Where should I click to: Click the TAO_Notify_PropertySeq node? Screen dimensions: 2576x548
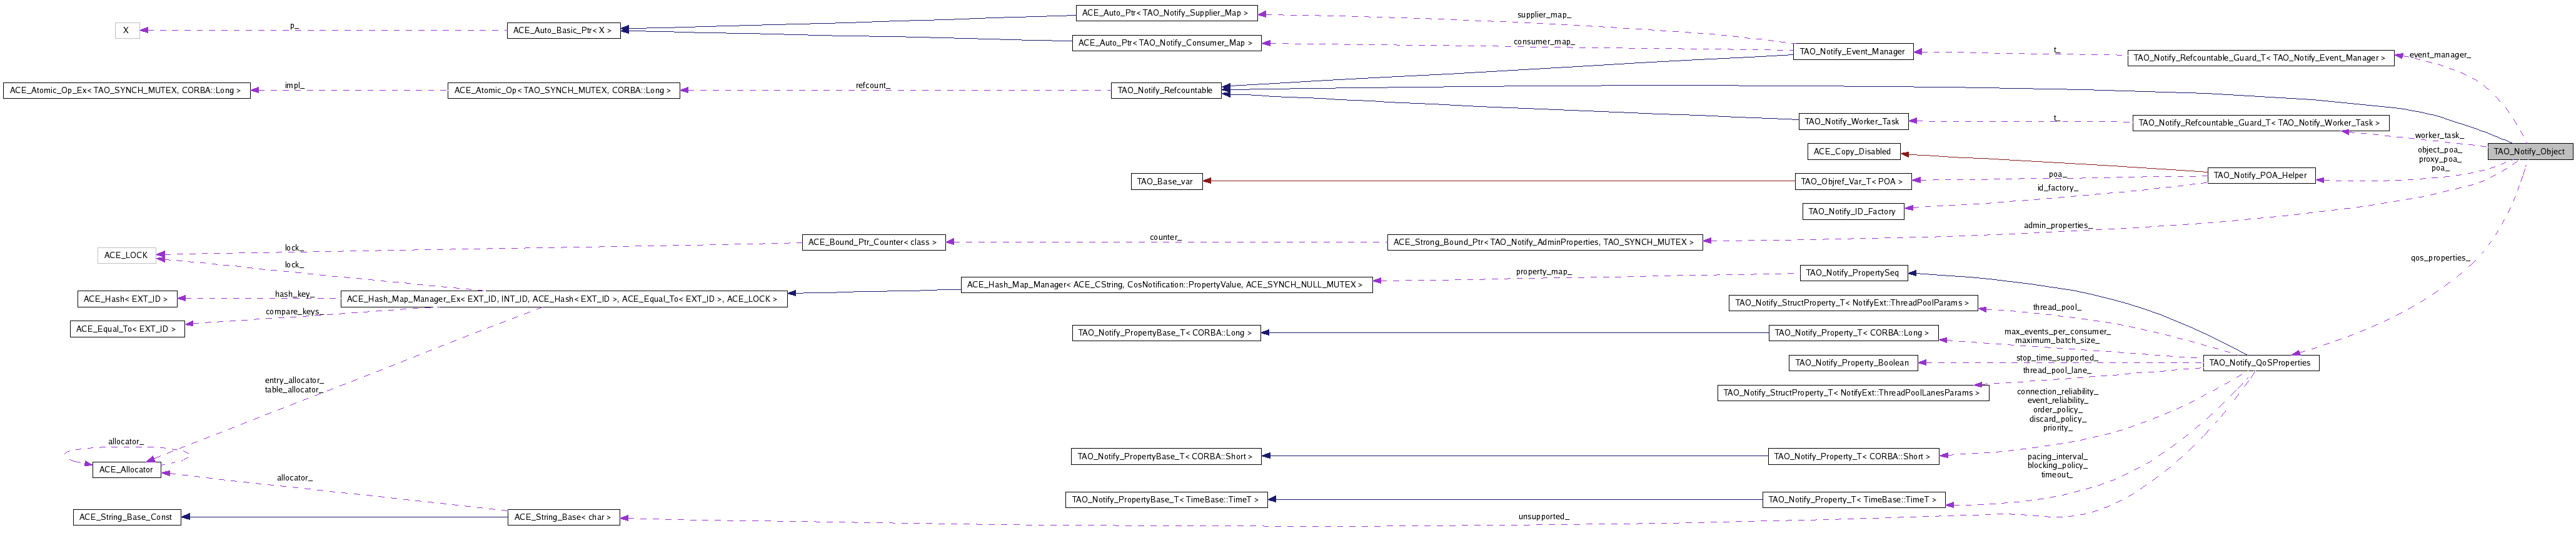1853,272
